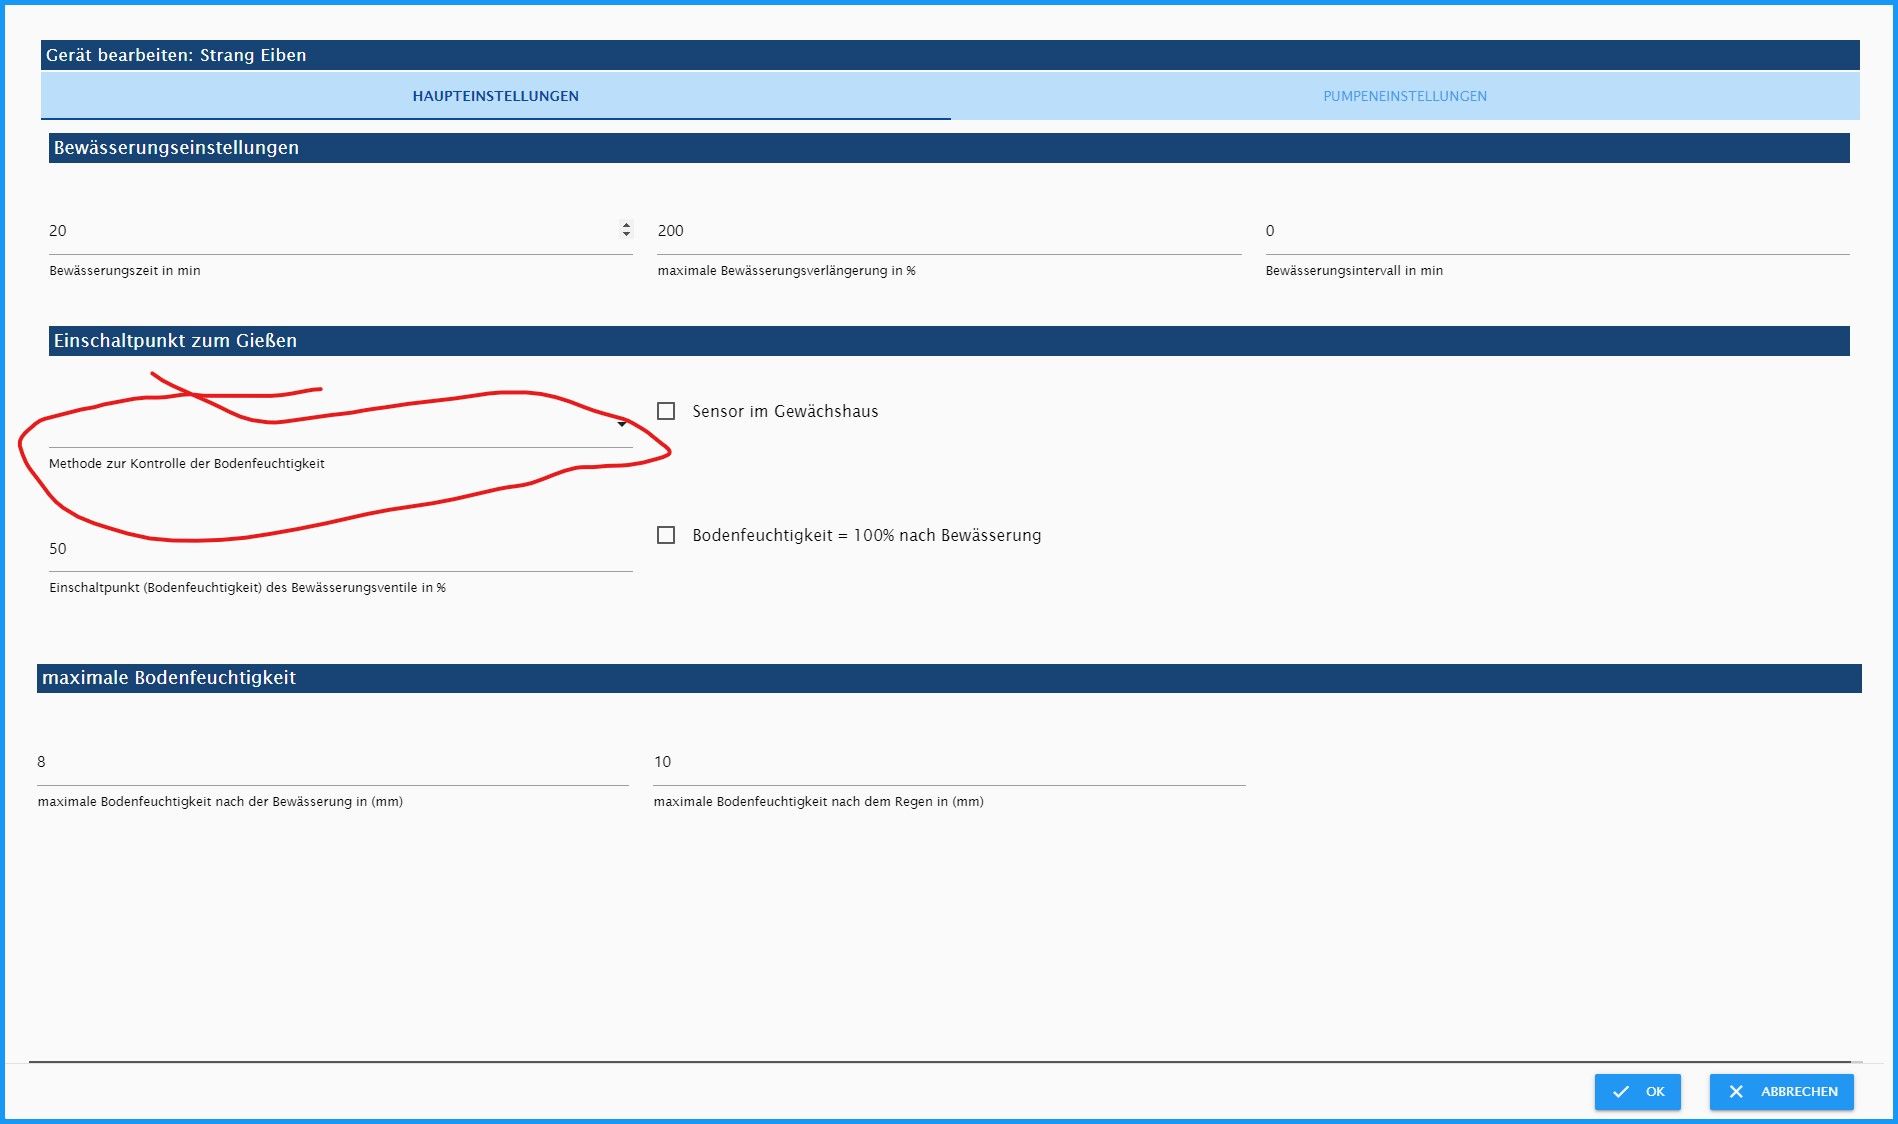Click the Methode zur Kontrolle der Bodenfeuchtigkeit label

tap(187, 464)
